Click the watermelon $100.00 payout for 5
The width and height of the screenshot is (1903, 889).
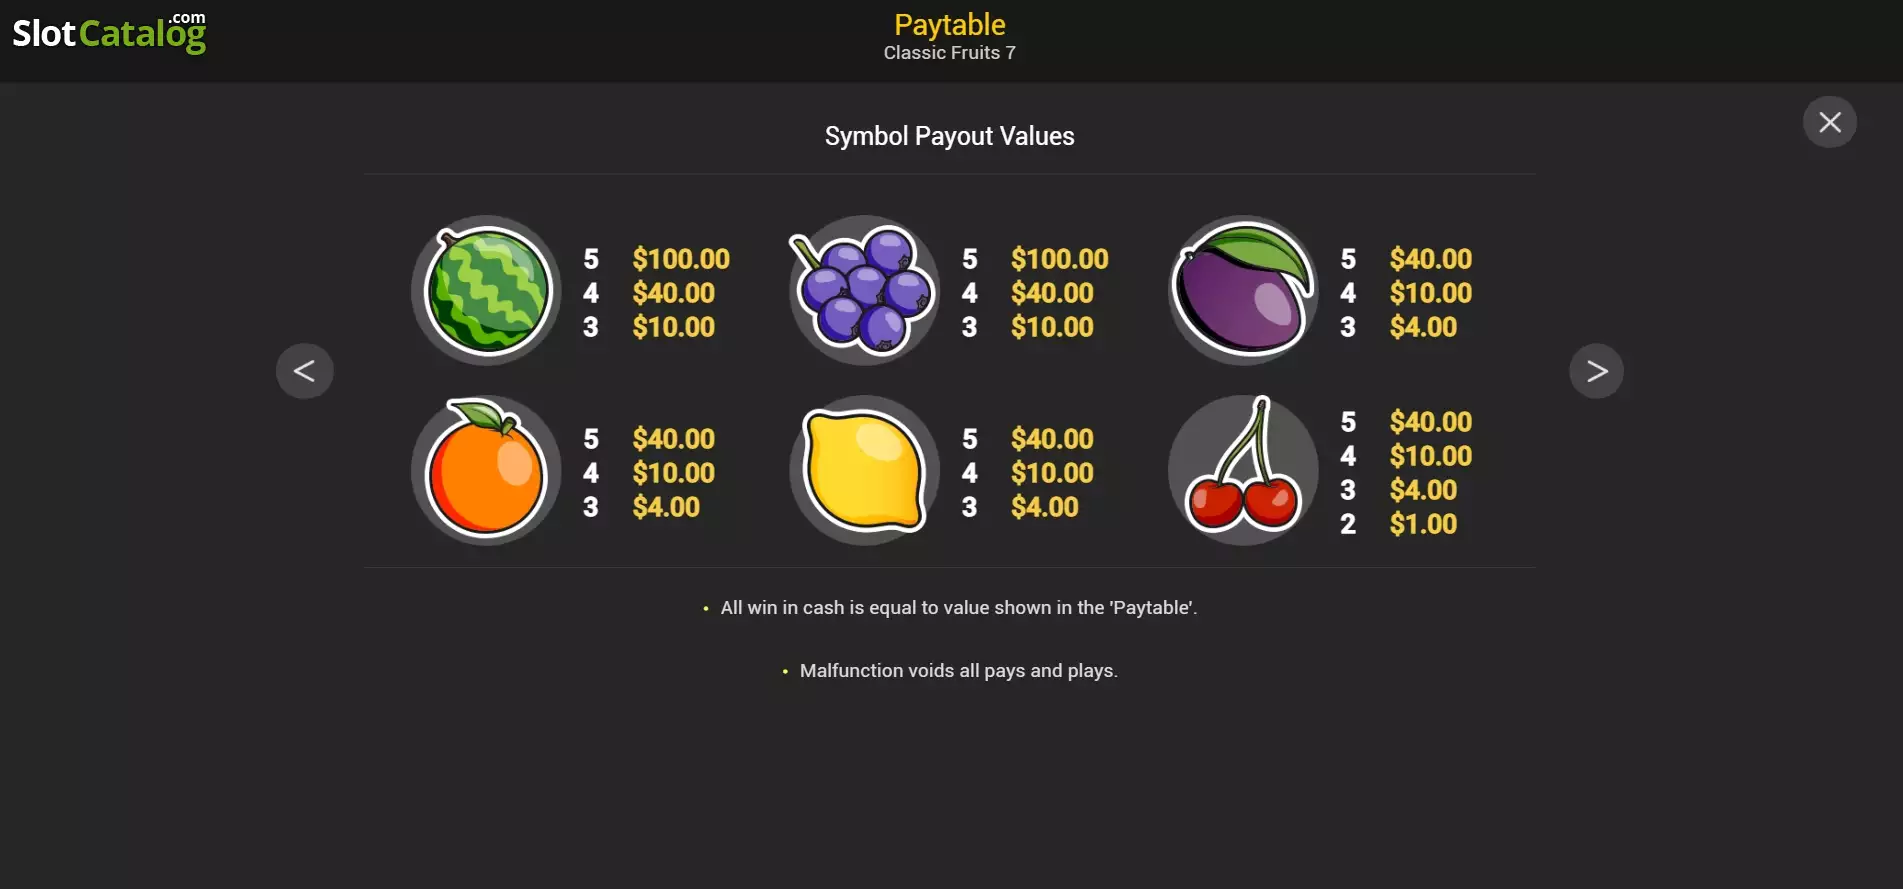[x=681, y=259]
